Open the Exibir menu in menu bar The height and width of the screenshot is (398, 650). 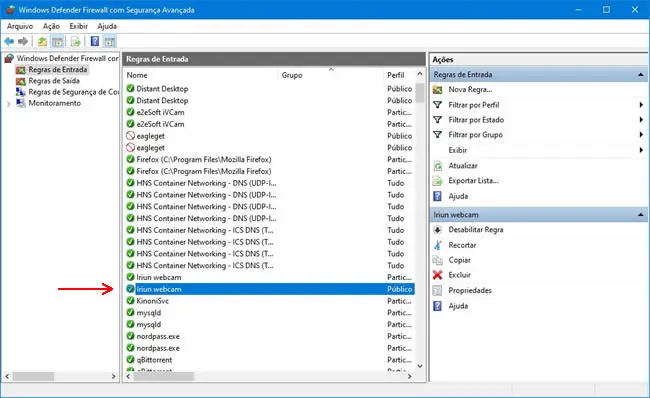(x=78, y=26)
